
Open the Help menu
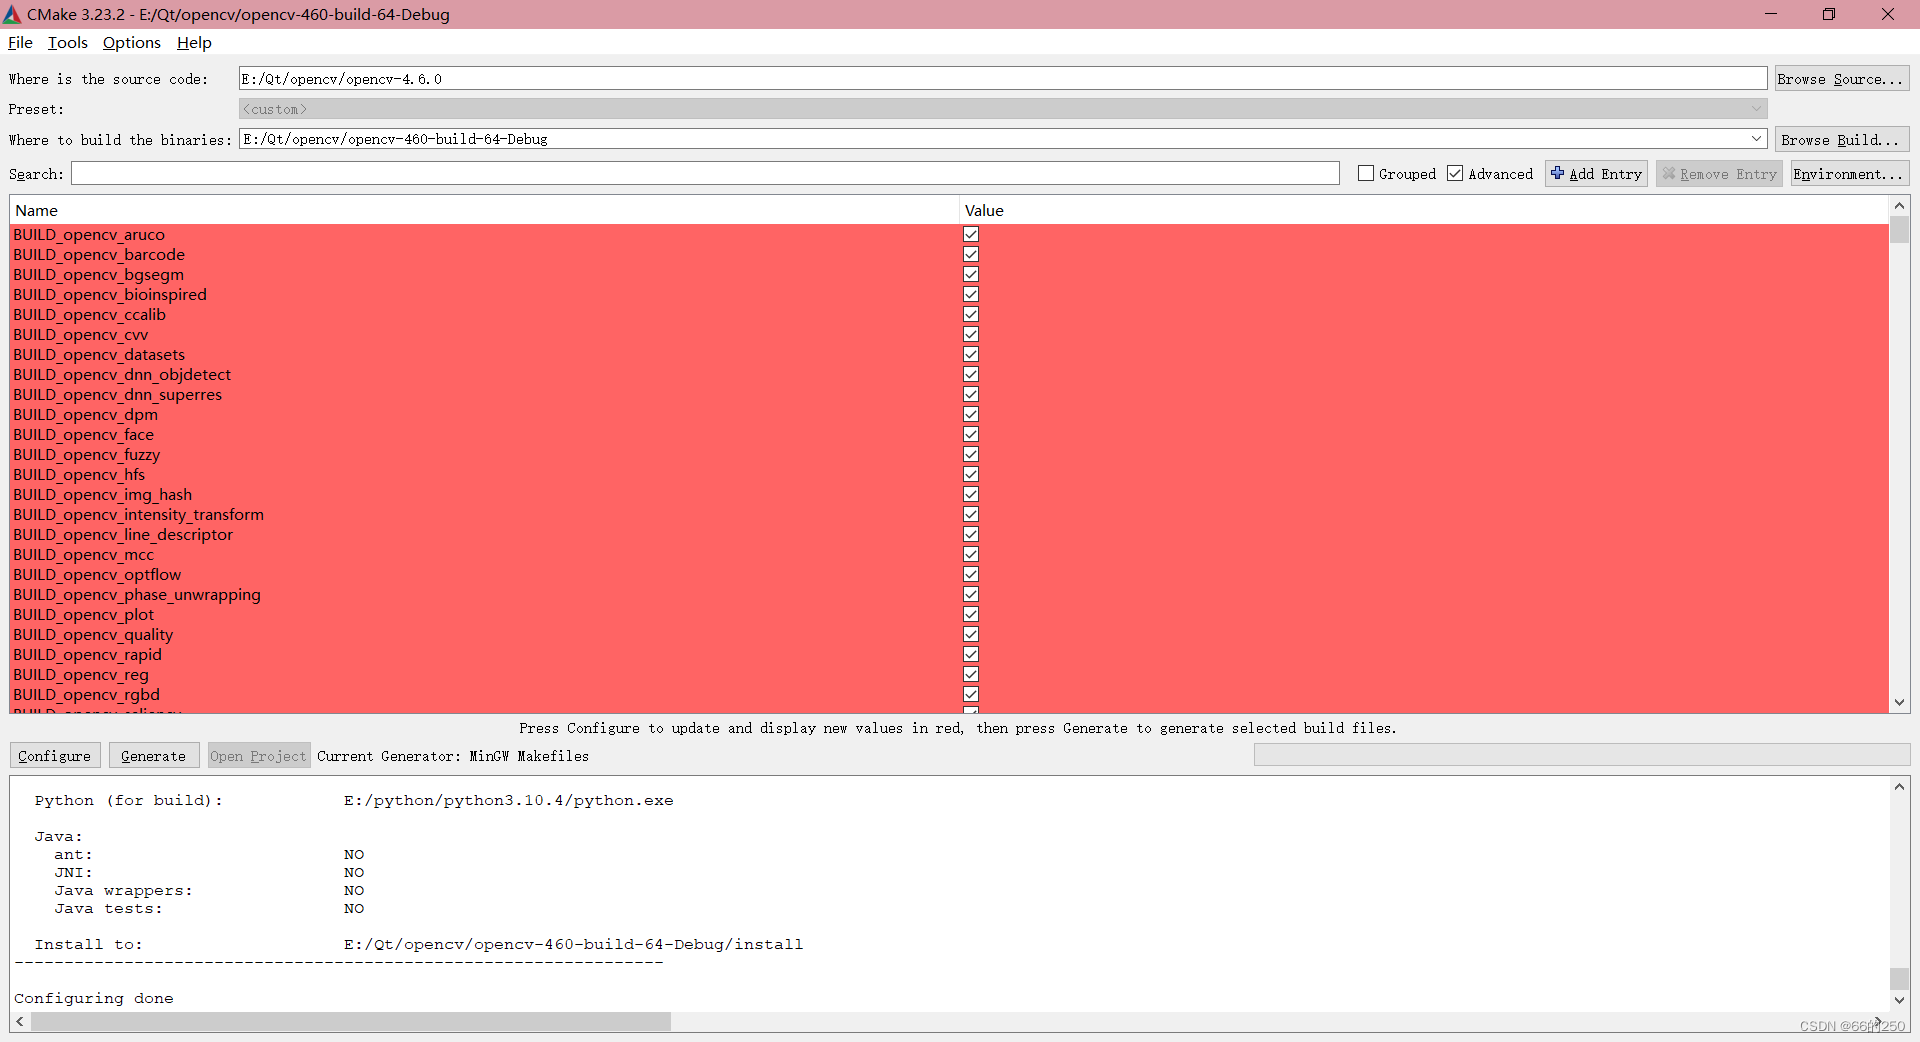(194, 42)
